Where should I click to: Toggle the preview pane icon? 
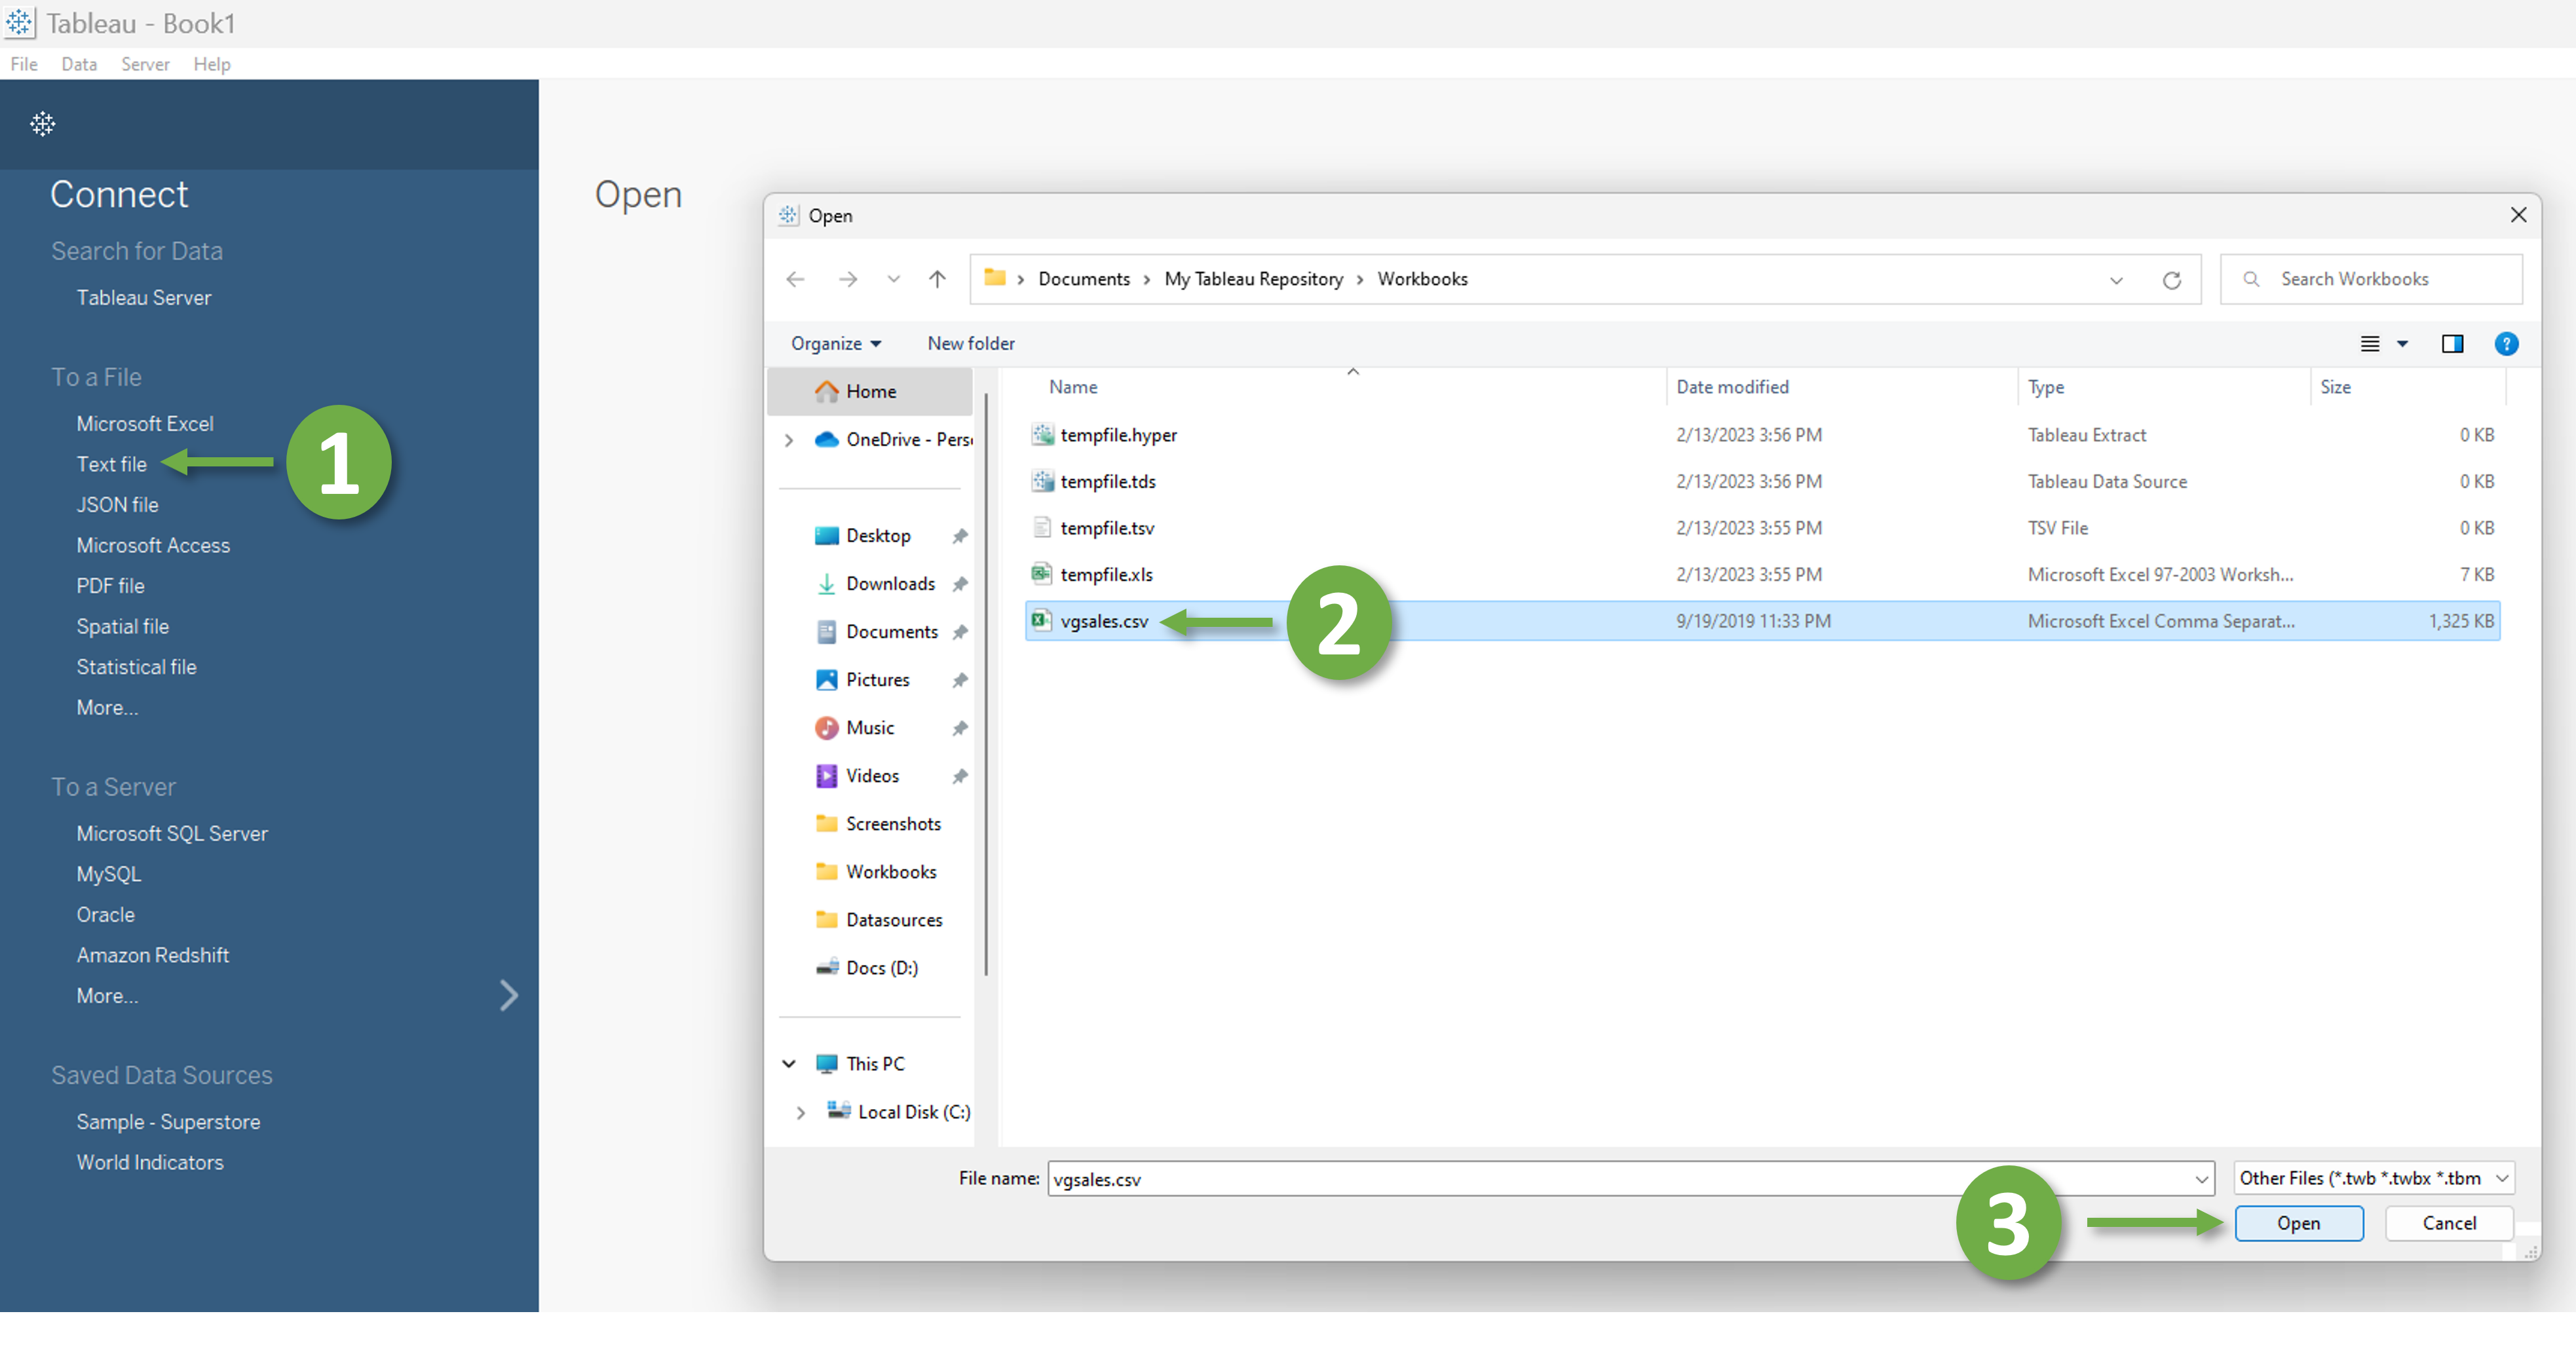coord(2452,344)
